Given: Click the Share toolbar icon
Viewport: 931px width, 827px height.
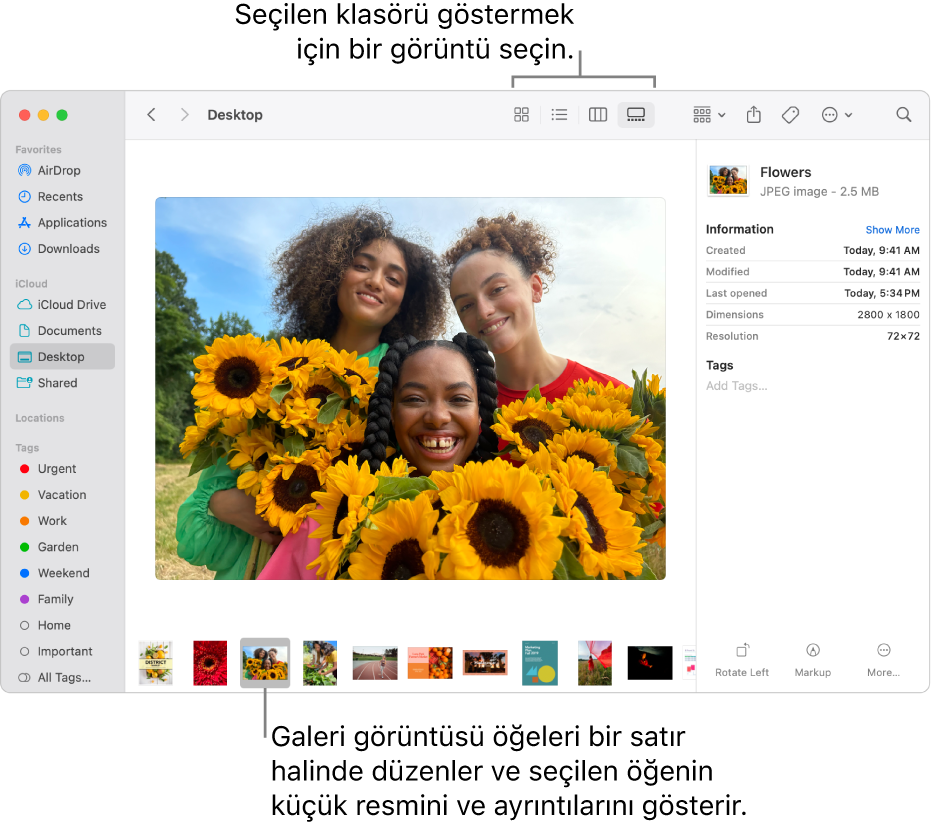Looking at the screenshot, I should pyautogui.click(x=753, y=115).
